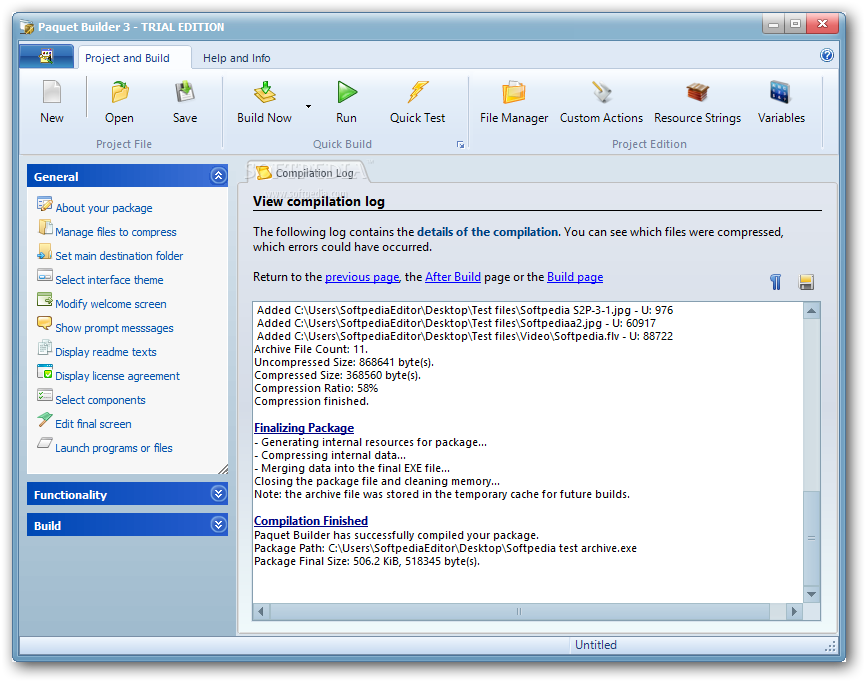Click the Finalizing Package heading link
This screenshot has height=682, width=866.
pos(304,428)
